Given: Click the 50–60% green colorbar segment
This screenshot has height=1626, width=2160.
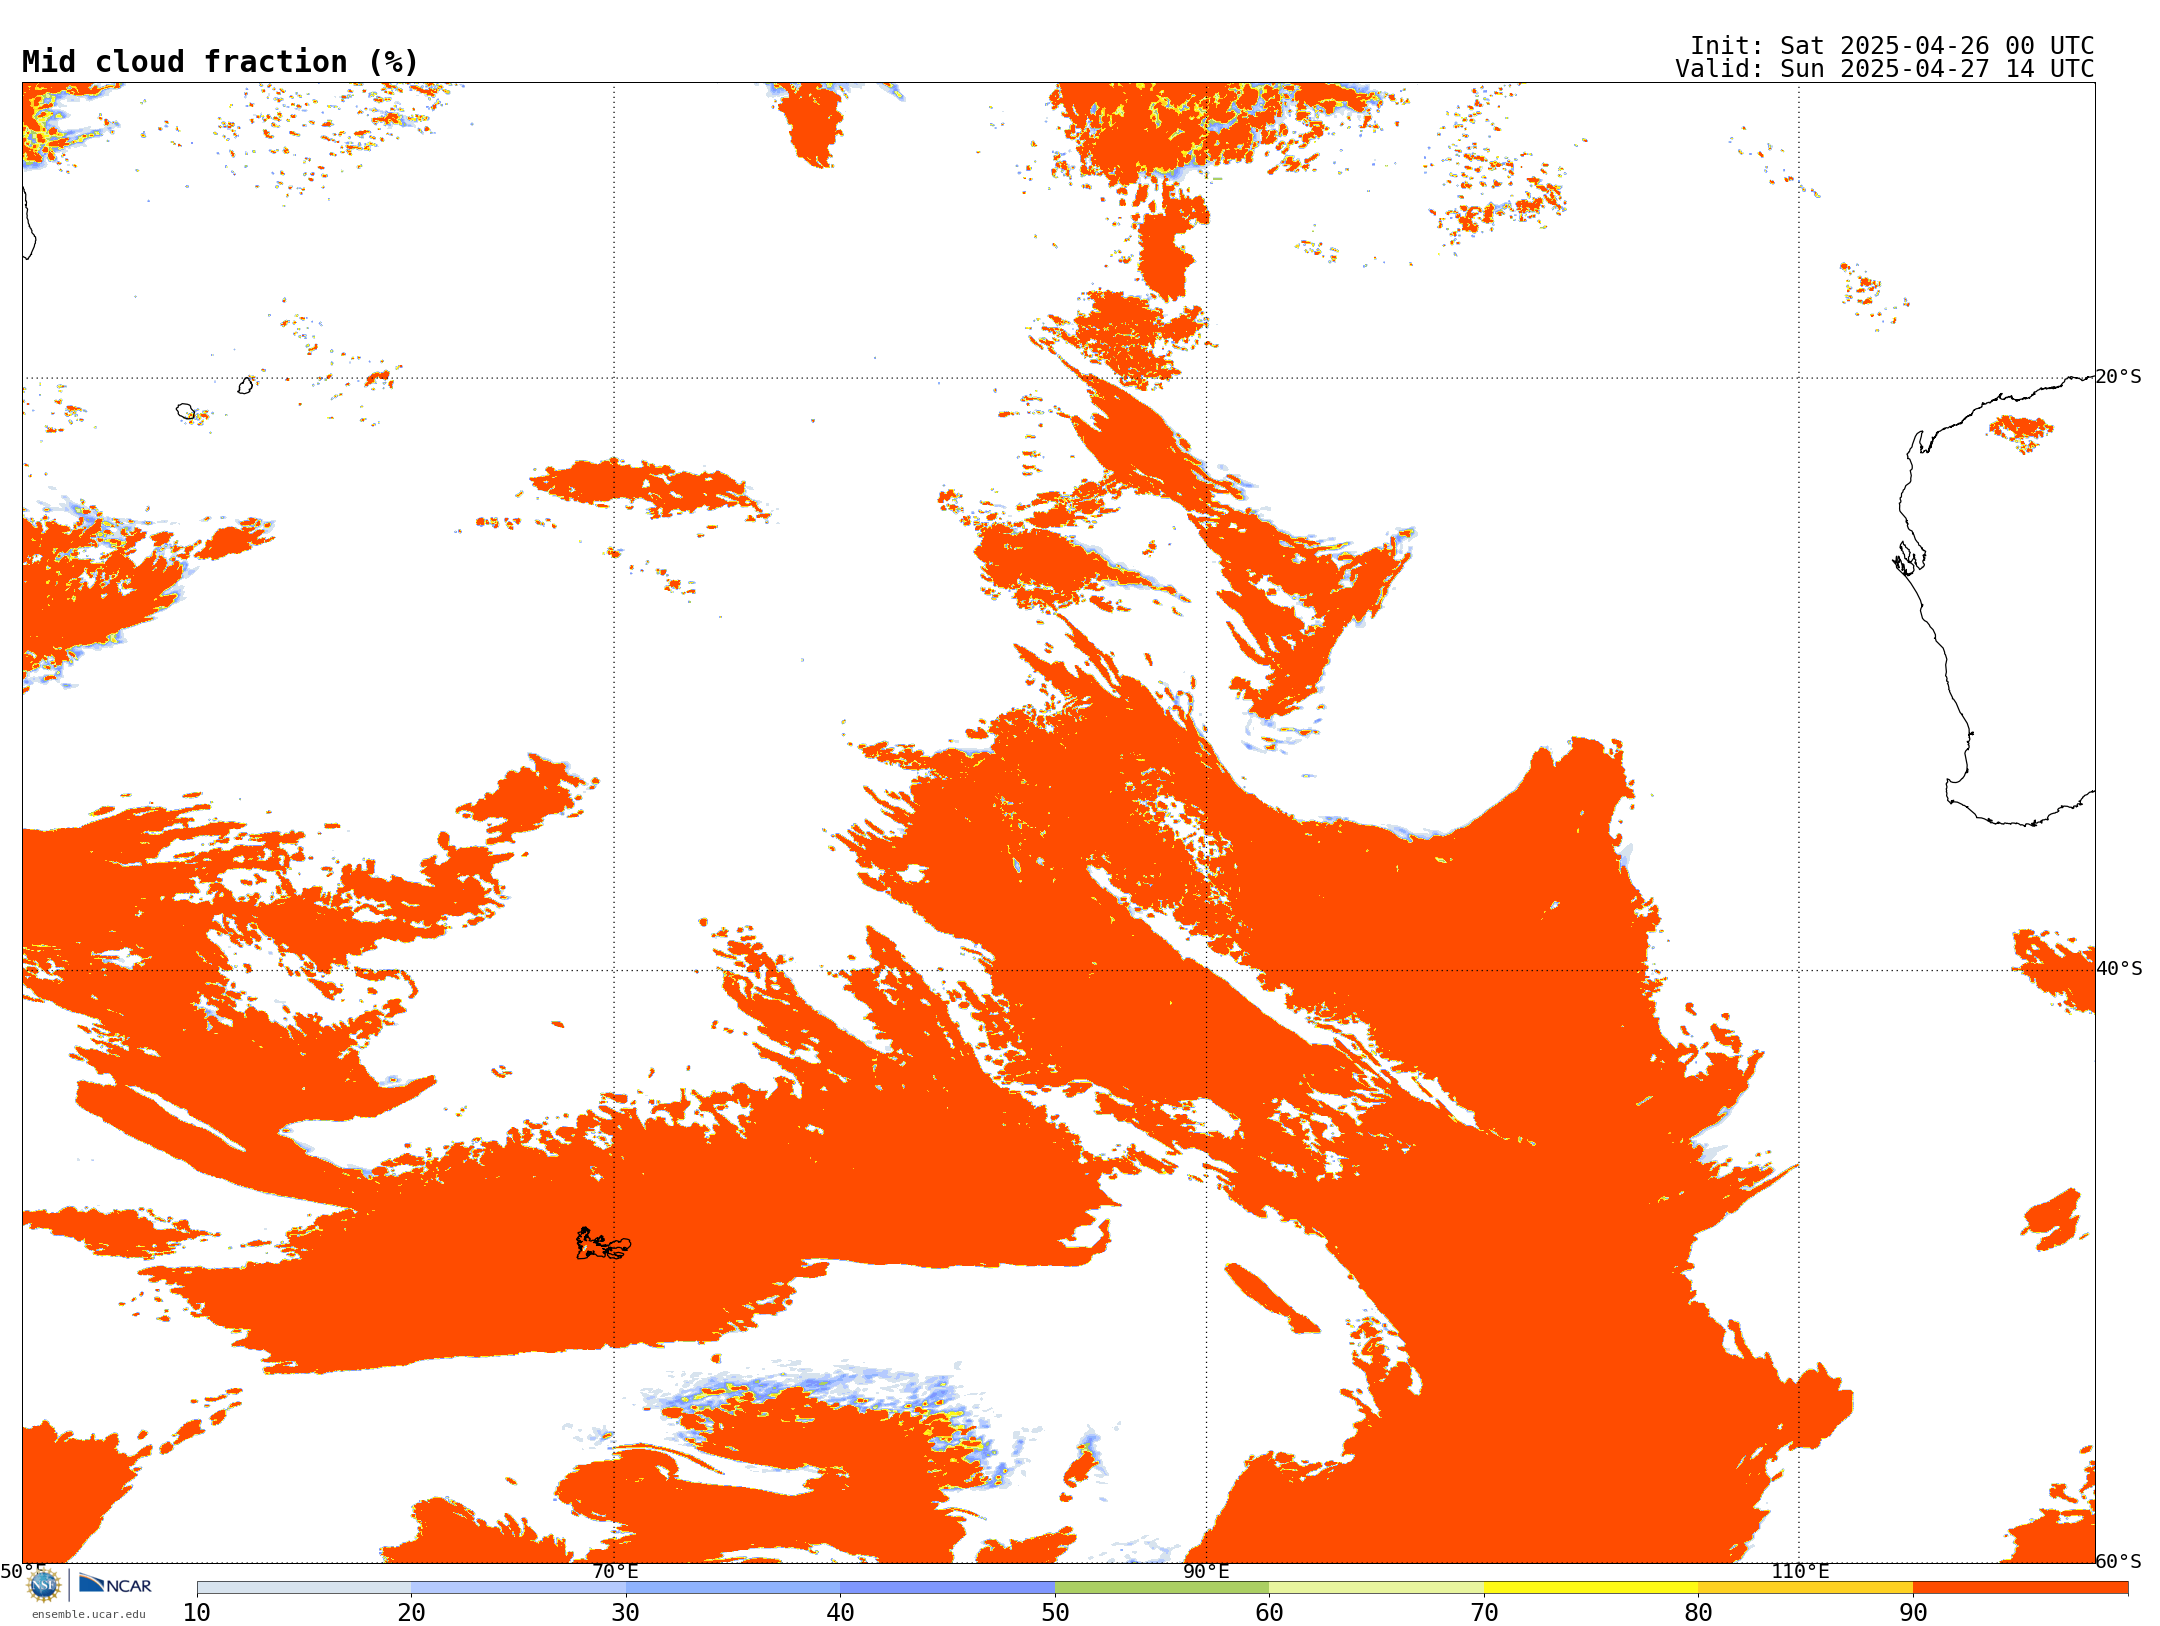Looking at the screenshot, I should tap(1162, 1588).
